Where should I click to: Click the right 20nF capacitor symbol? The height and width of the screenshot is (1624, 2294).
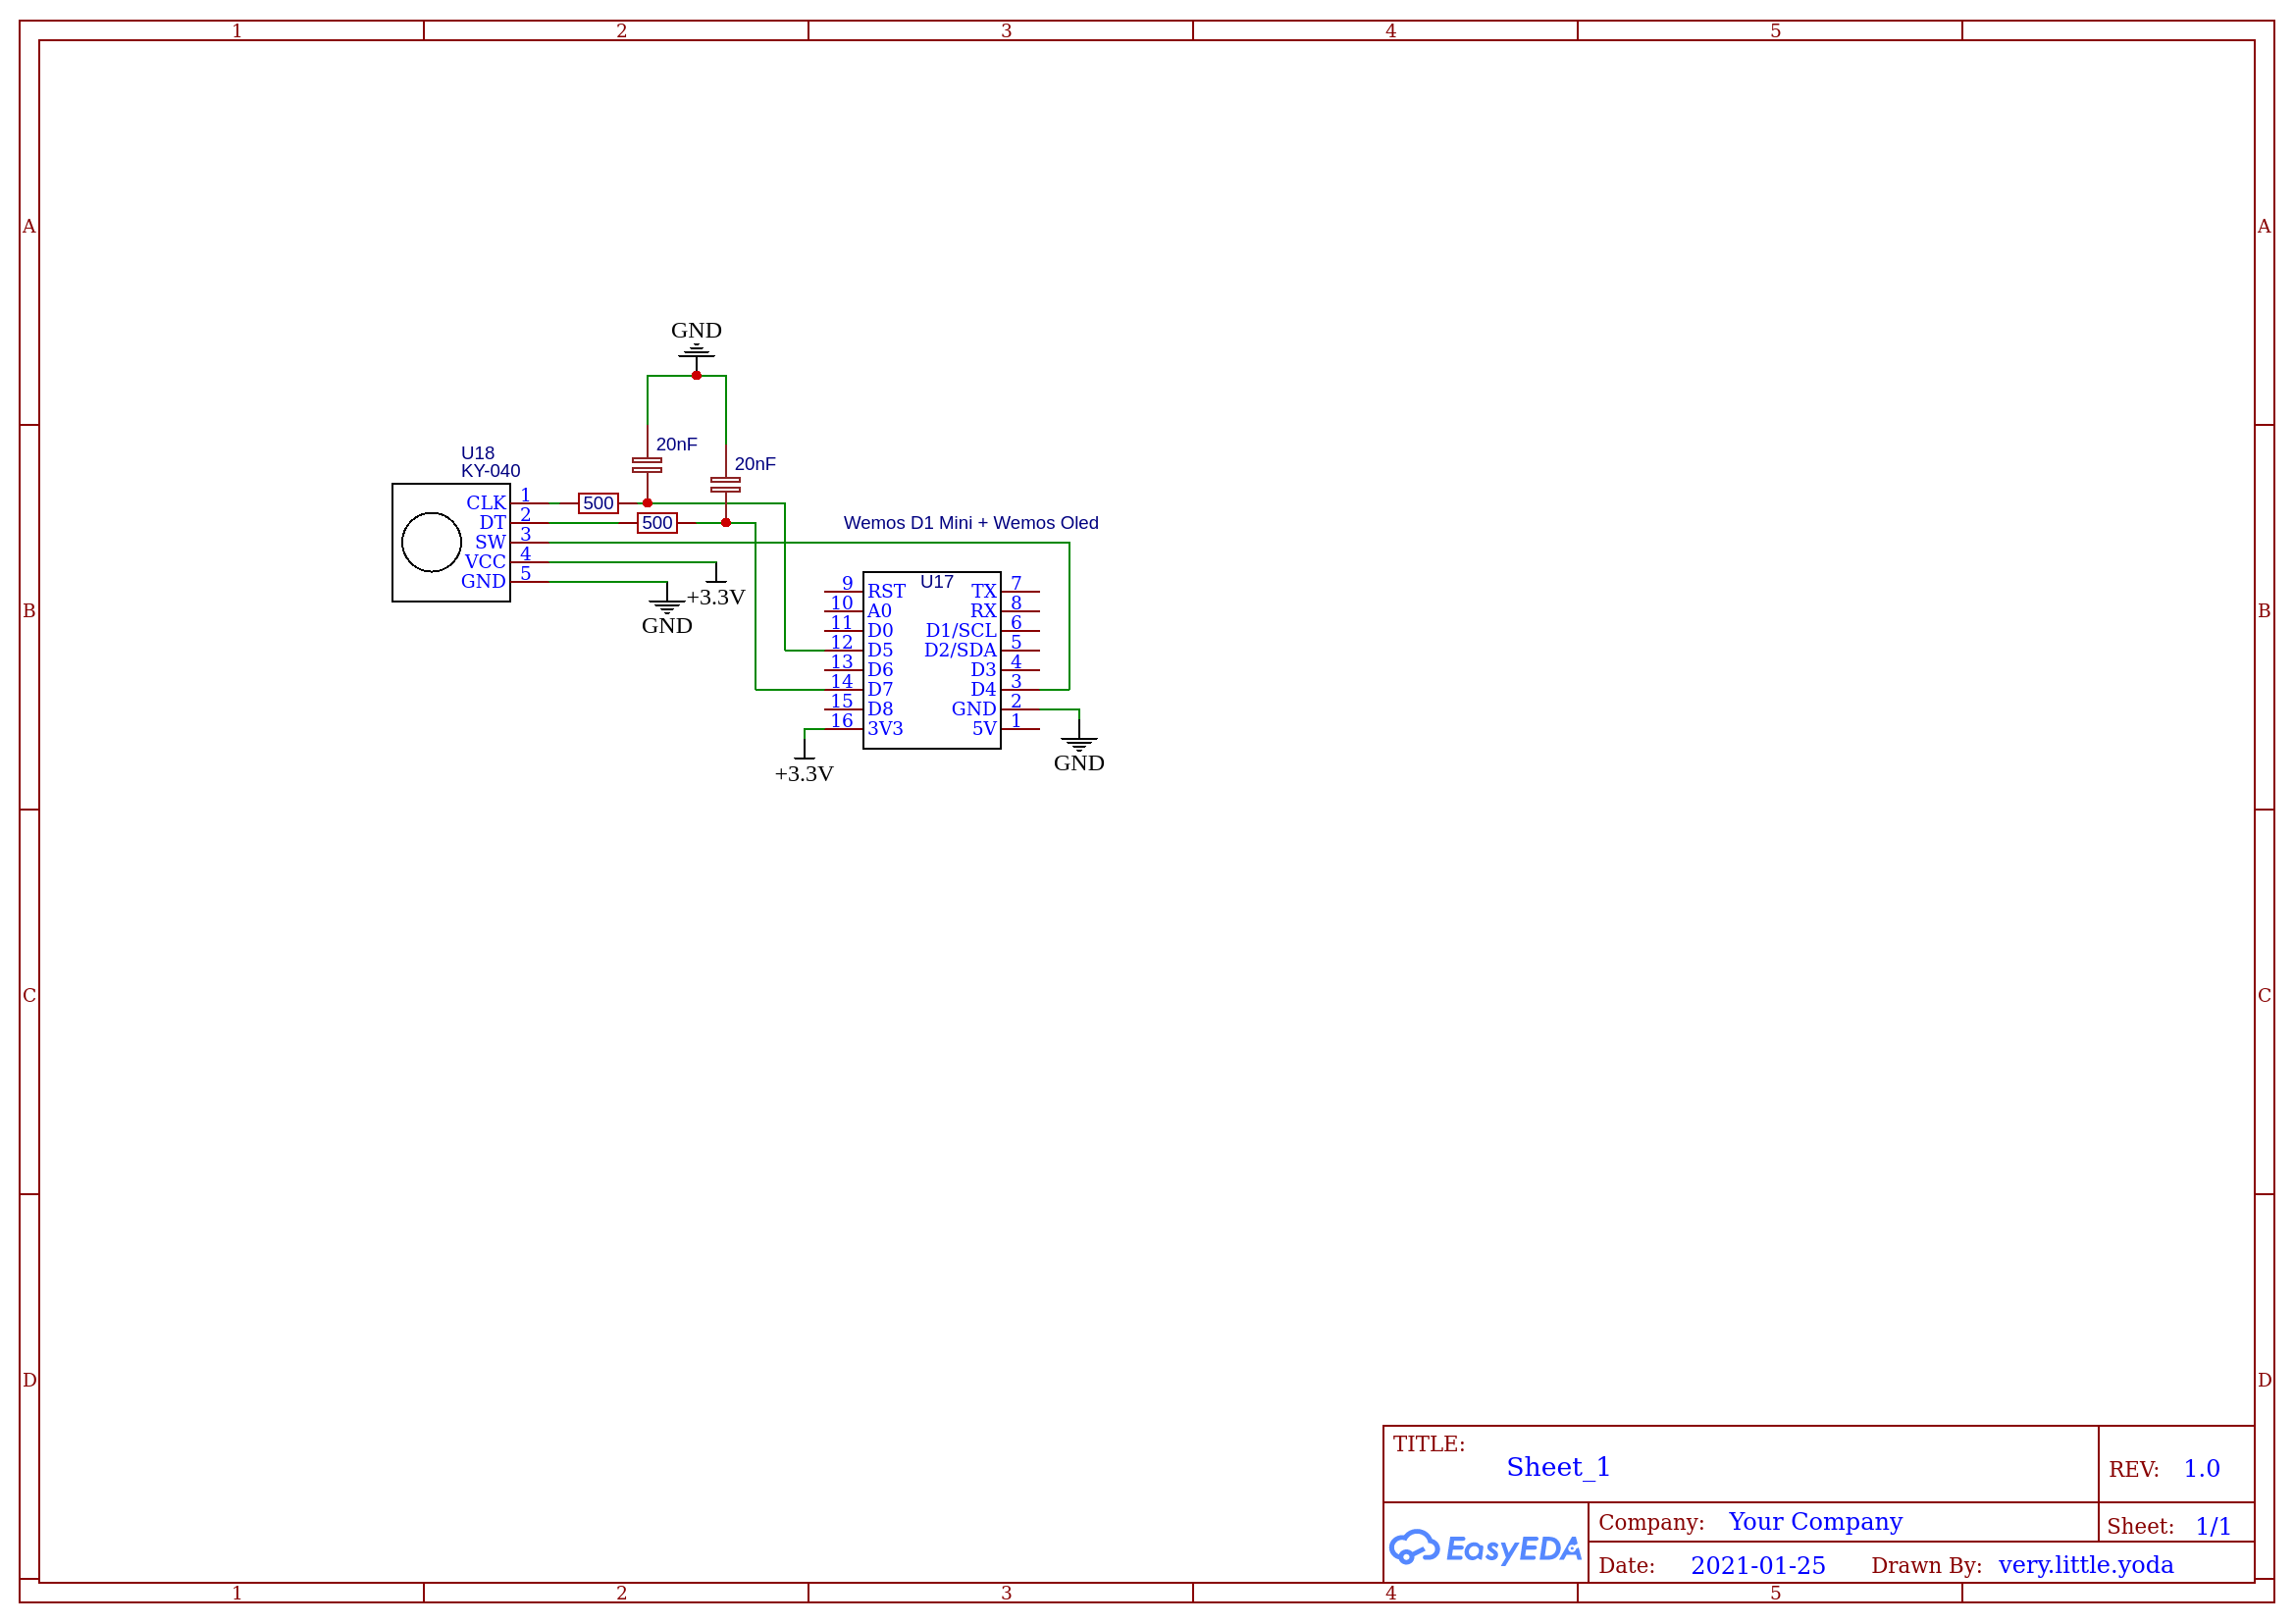coord(725,485)
